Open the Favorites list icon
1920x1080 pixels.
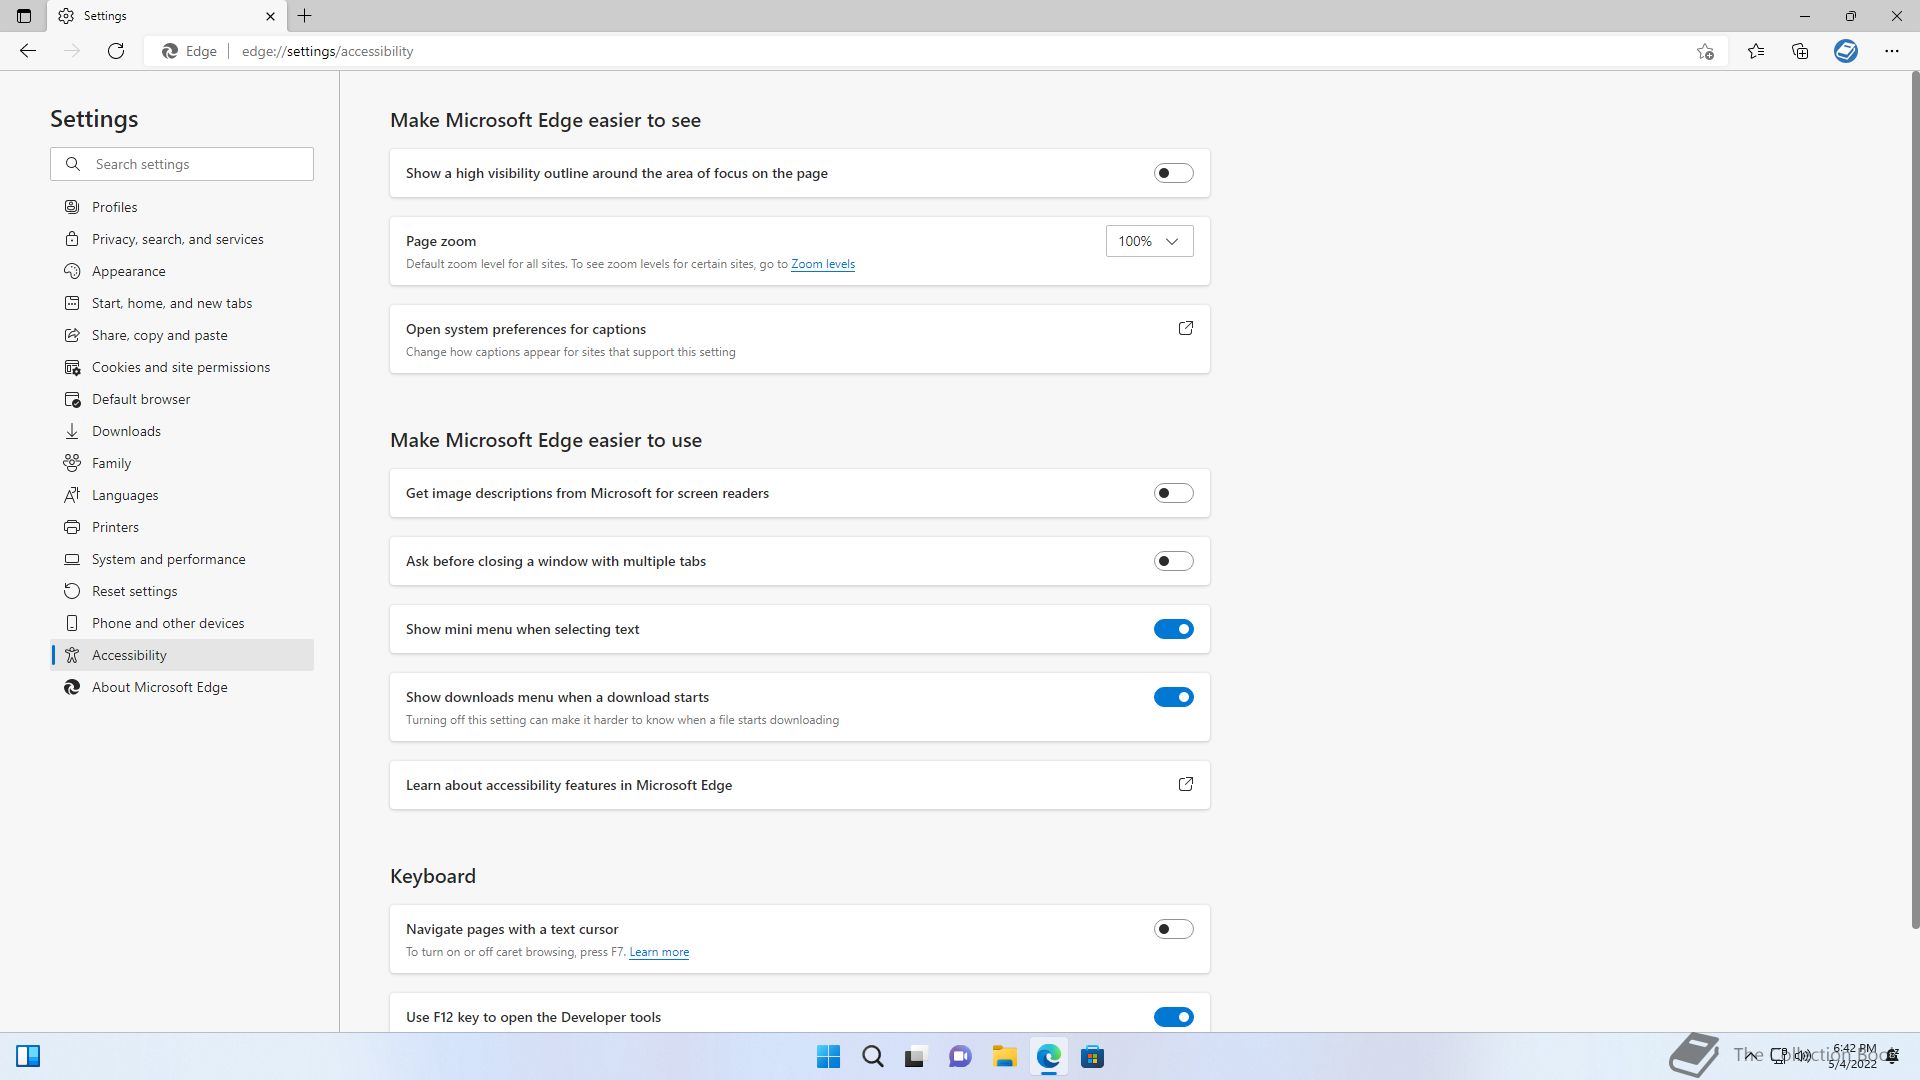1756,51
